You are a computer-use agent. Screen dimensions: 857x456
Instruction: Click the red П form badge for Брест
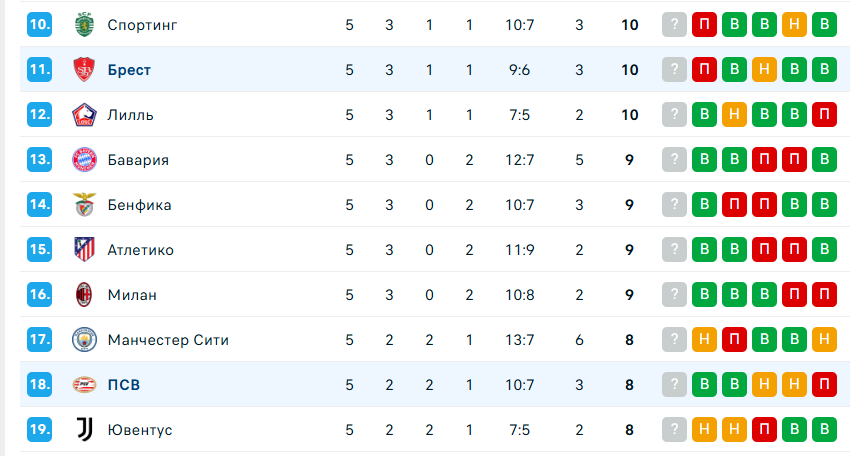(x=705, y=70)
